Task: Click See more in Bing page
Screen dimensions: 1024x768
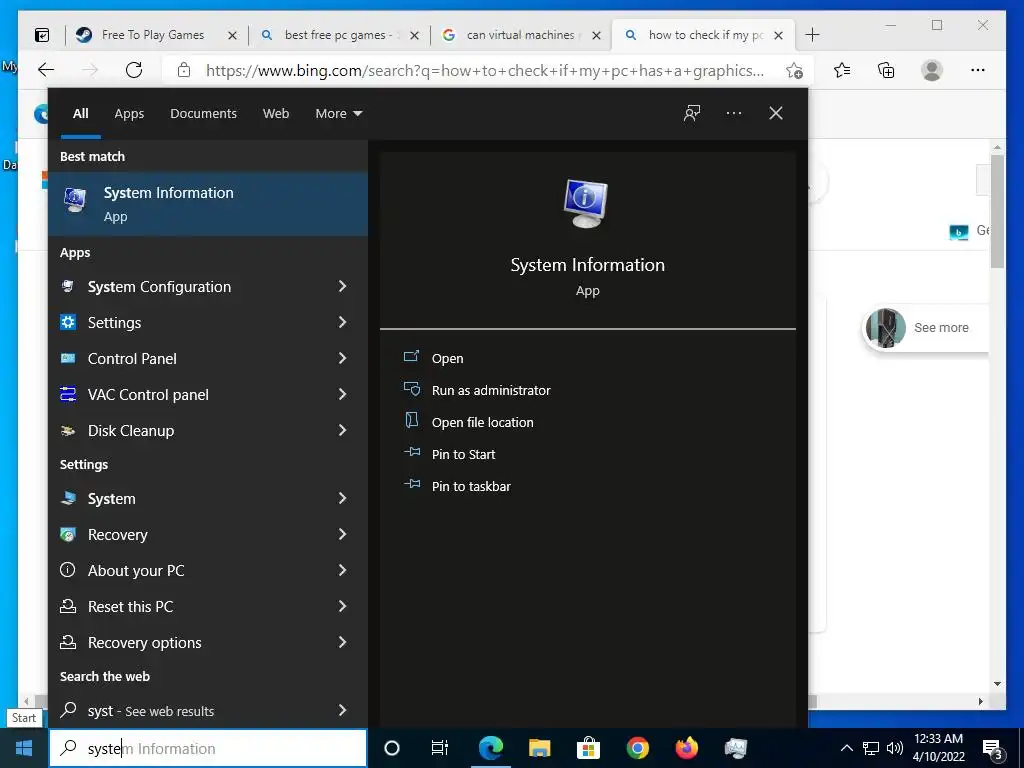Action: (941, 328)
